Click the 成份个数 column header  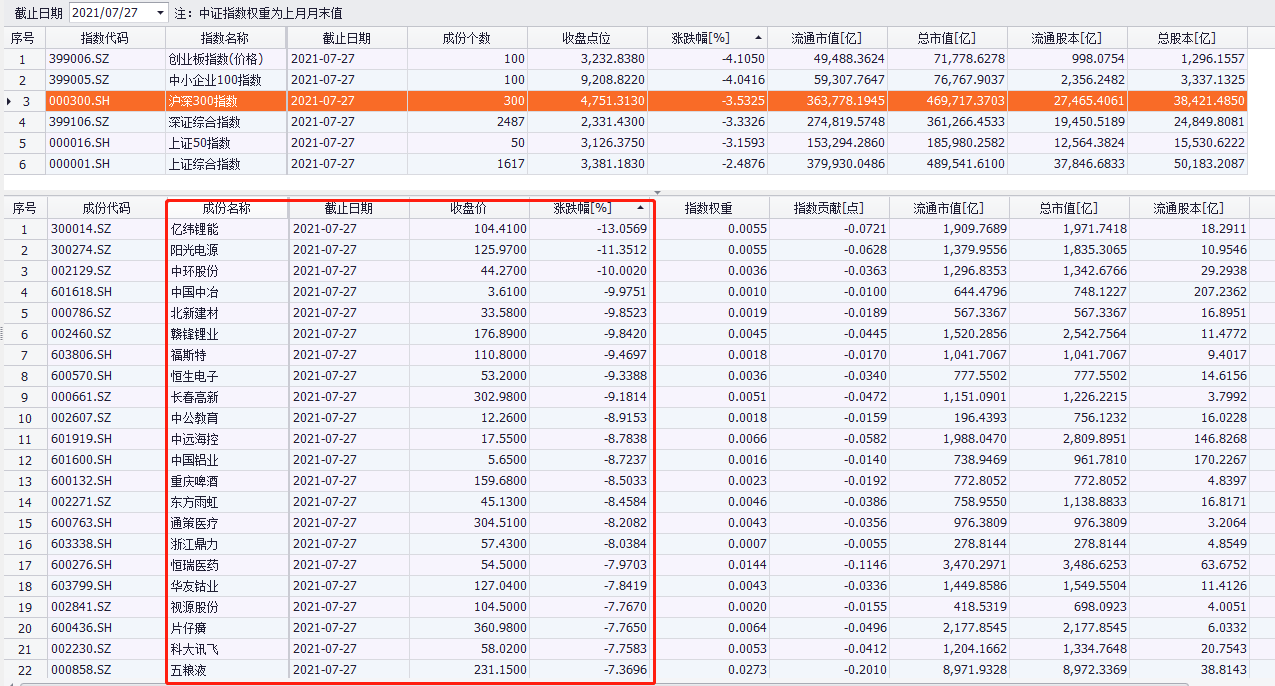[x=467, y=38]
